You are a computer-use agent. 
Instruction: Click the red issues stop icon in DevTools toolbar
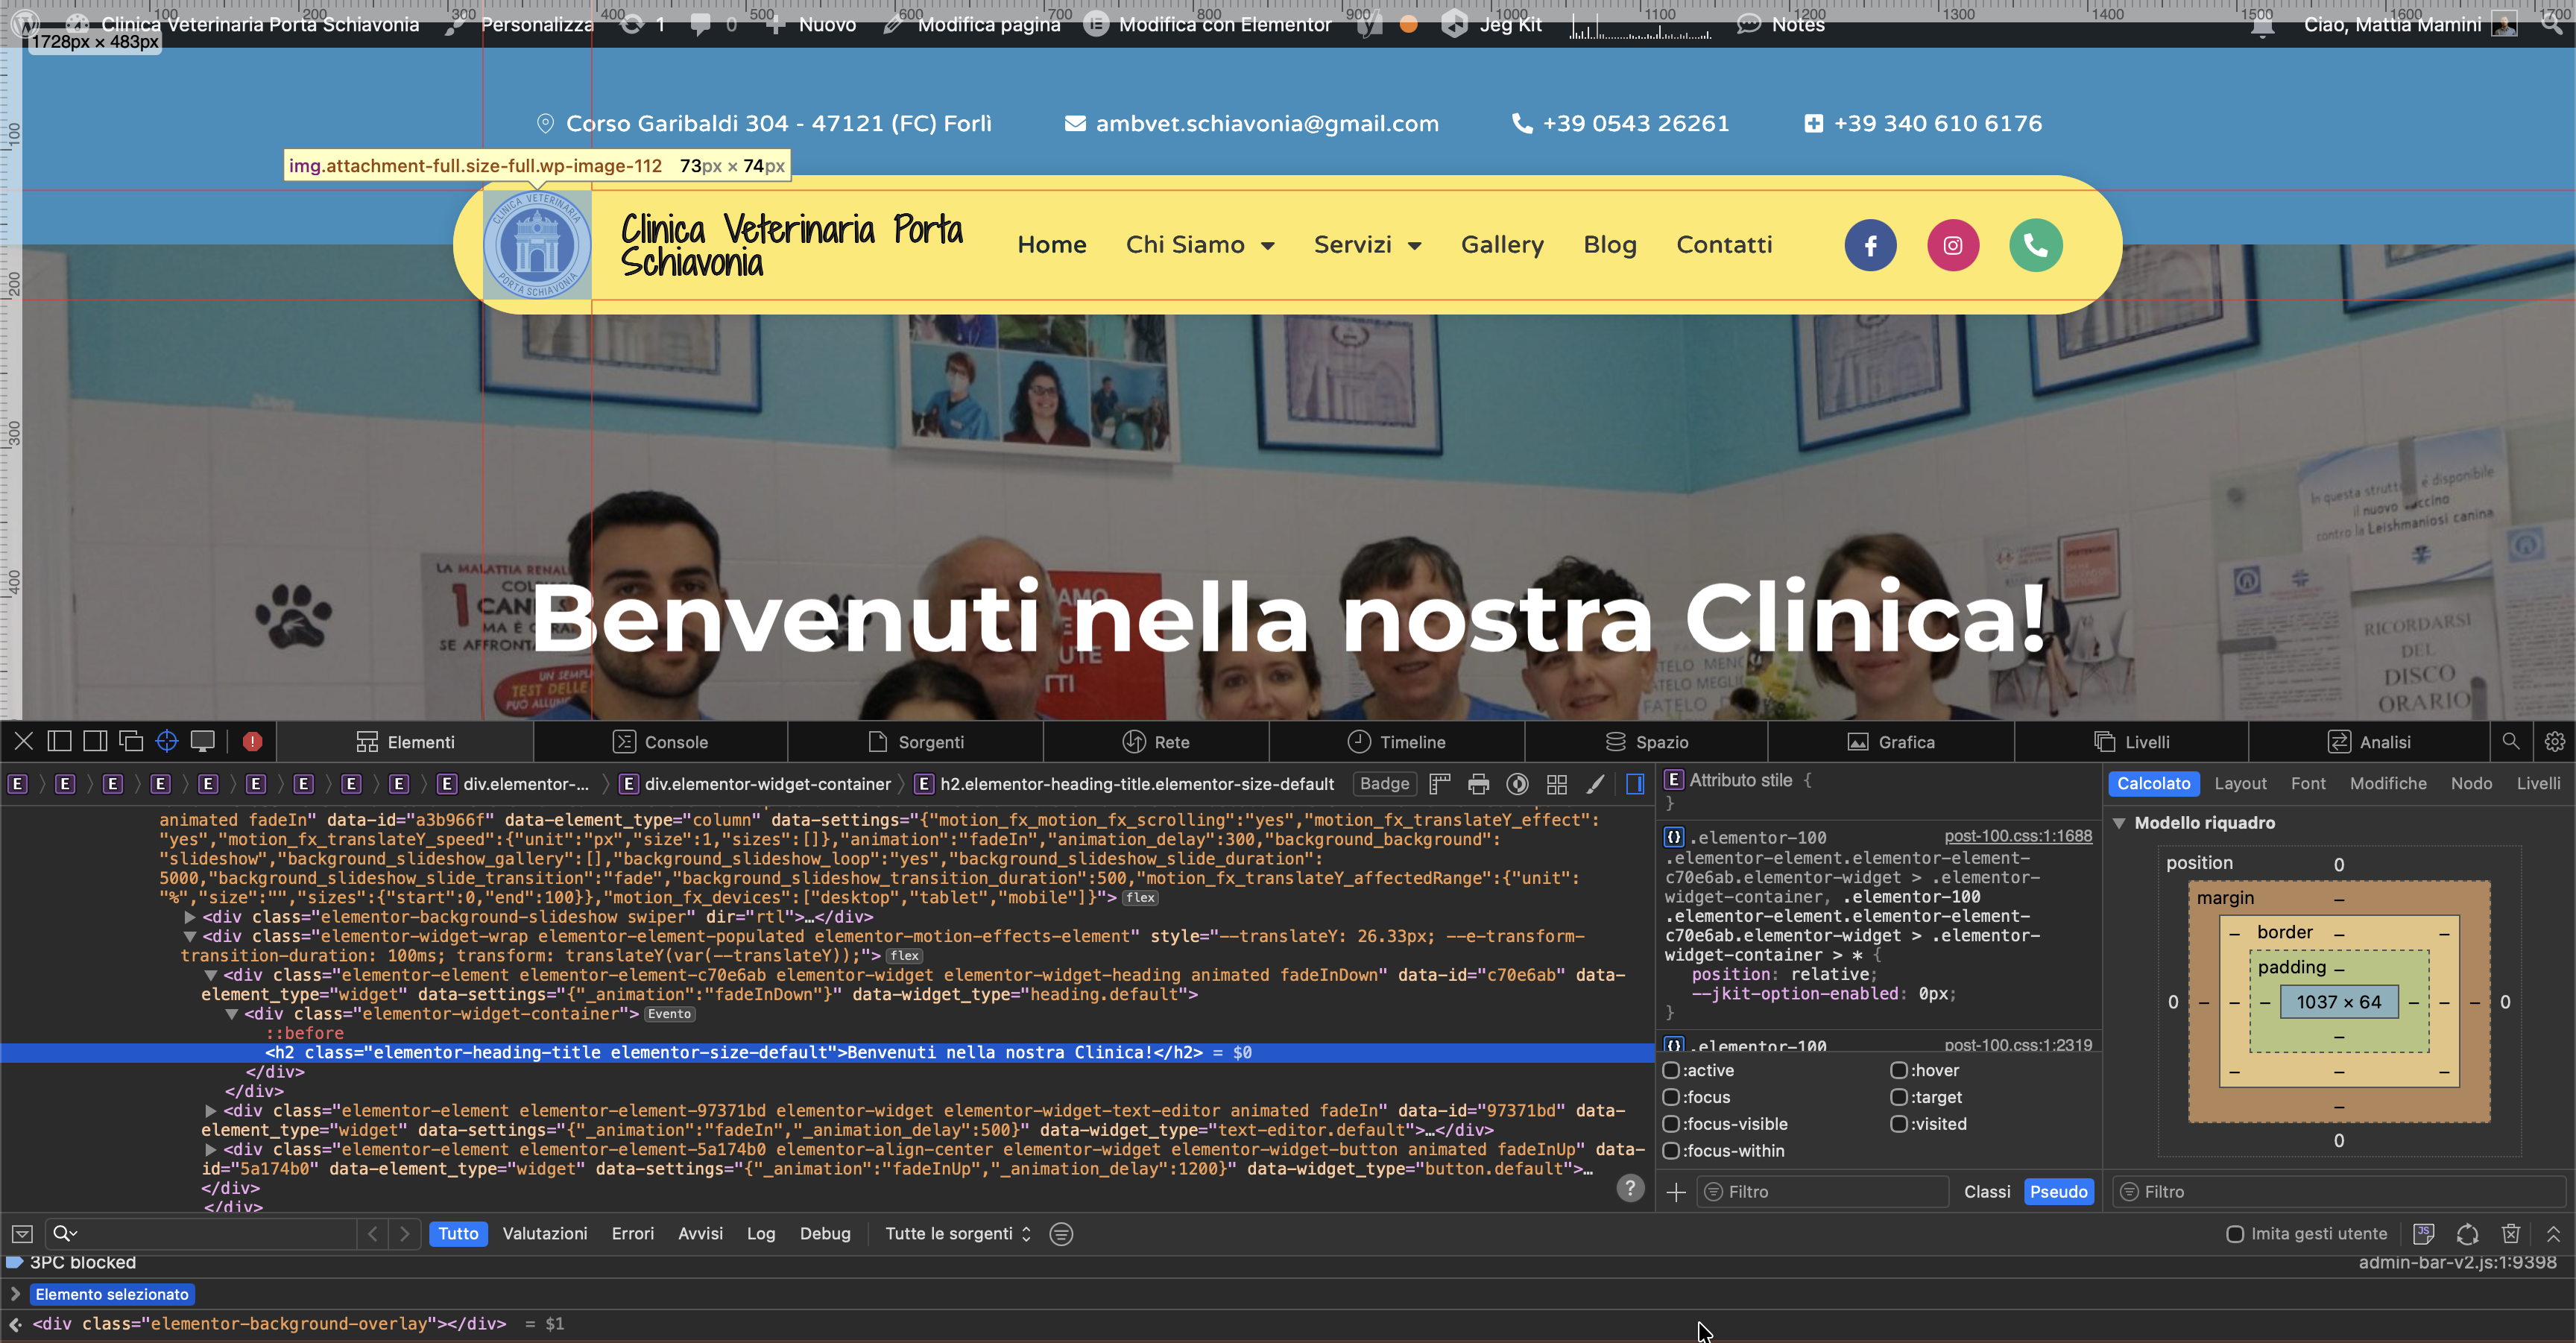coord(252,740)
